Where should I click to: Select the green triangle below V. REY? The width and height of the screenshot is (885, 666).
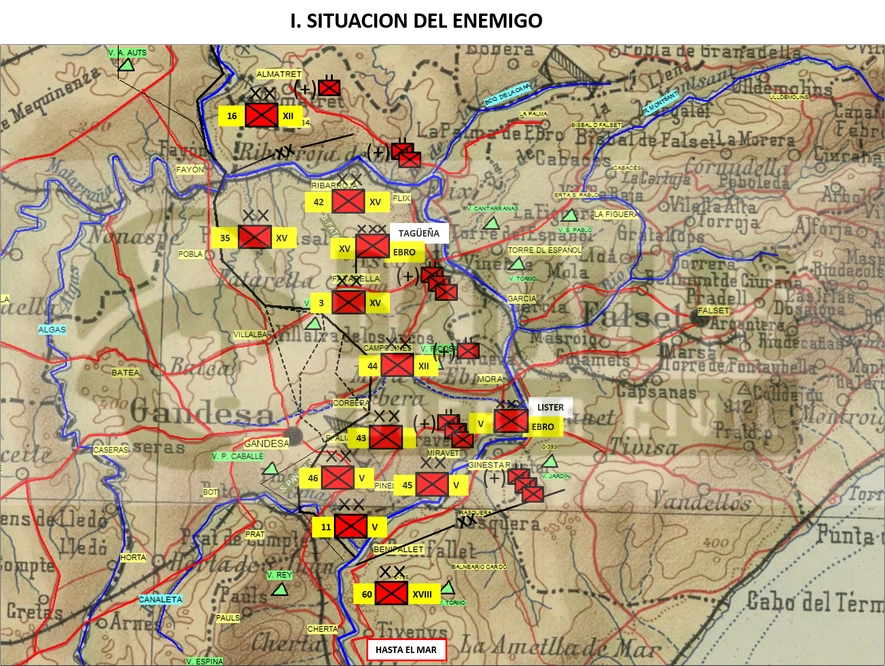[279, 590]
